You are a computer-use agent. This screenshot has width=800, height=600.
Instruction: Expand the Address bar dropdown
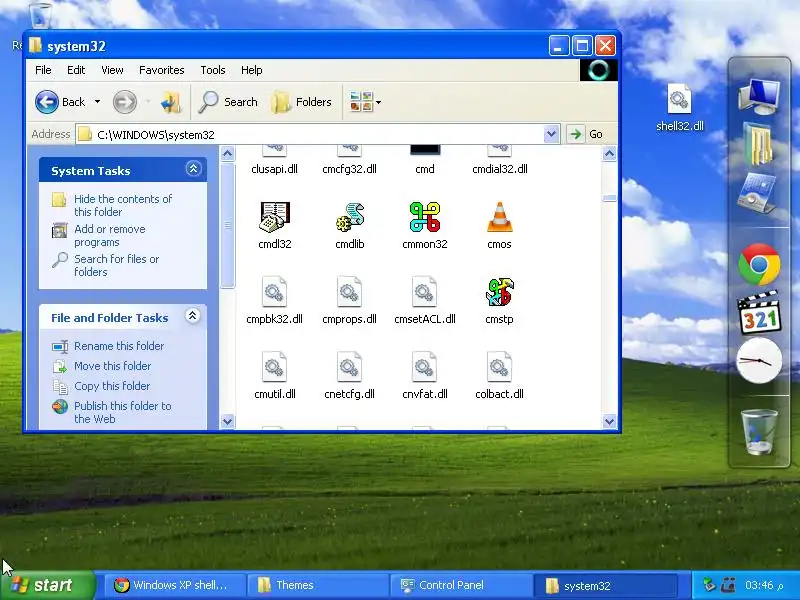click(551, 134)
